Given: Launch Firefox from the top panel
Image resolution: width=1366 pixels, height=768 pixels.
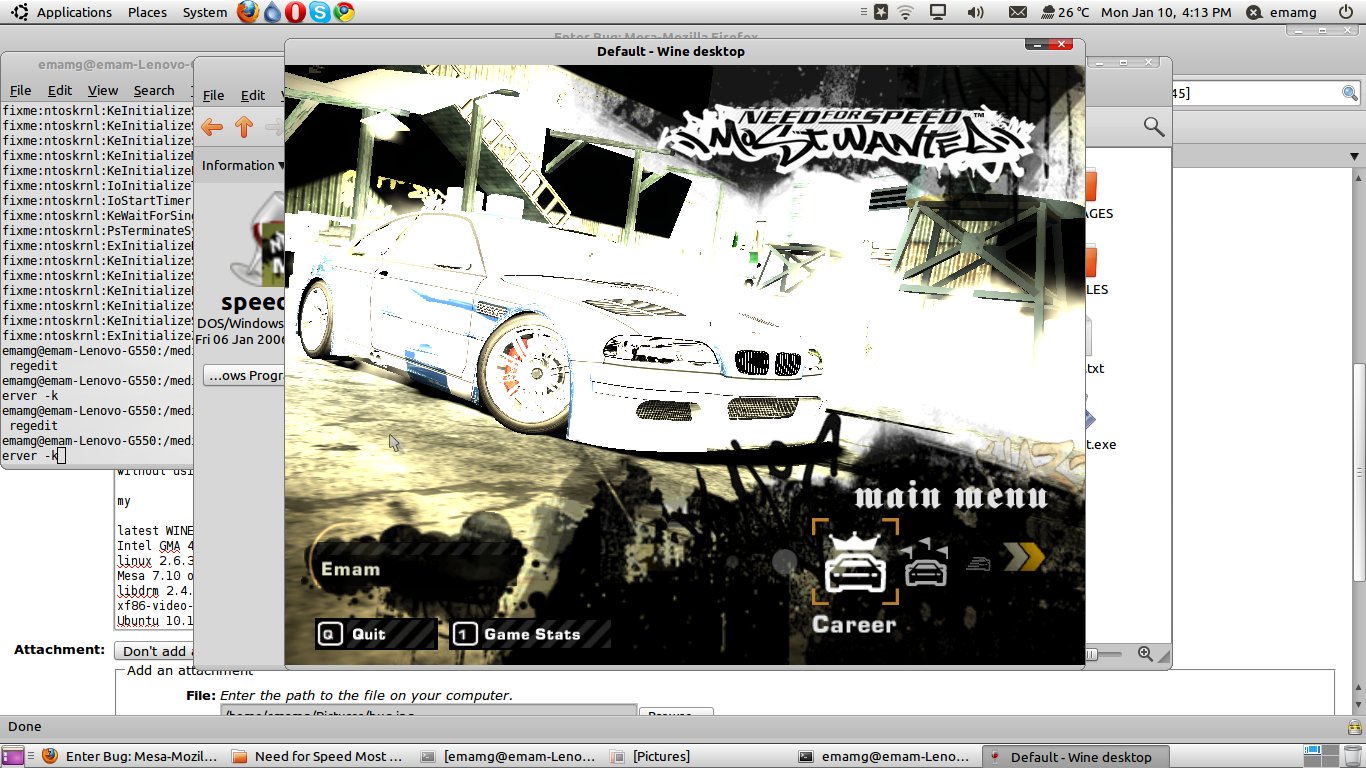Looking at the screenshot, I should [248, 12].
